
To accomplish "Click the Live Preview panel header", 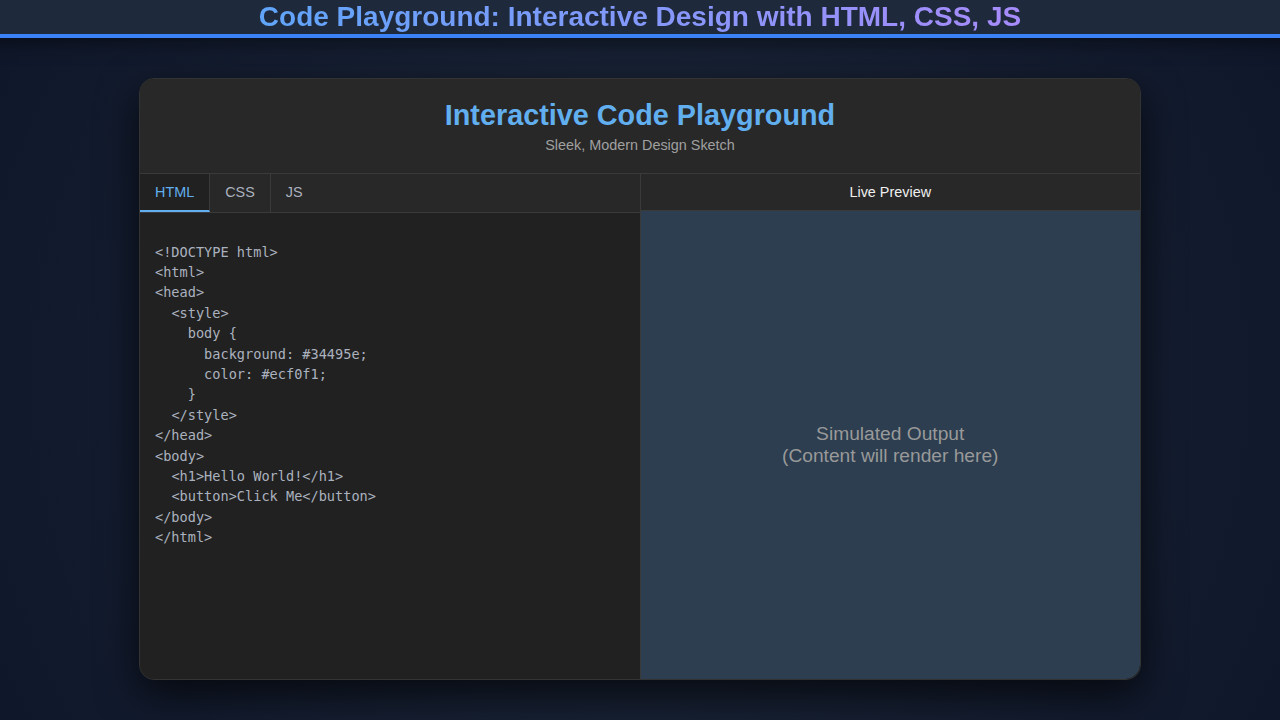I will pyautogui.click(x=890, y=192).
